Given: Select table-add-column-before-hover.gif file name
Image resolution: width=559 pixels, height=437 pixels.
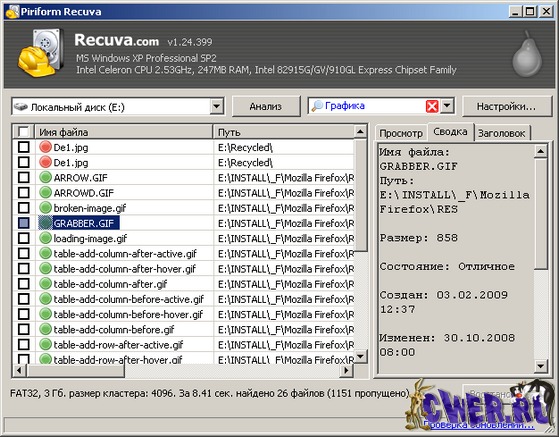Looking at the screenshot, I should [128, 314].
